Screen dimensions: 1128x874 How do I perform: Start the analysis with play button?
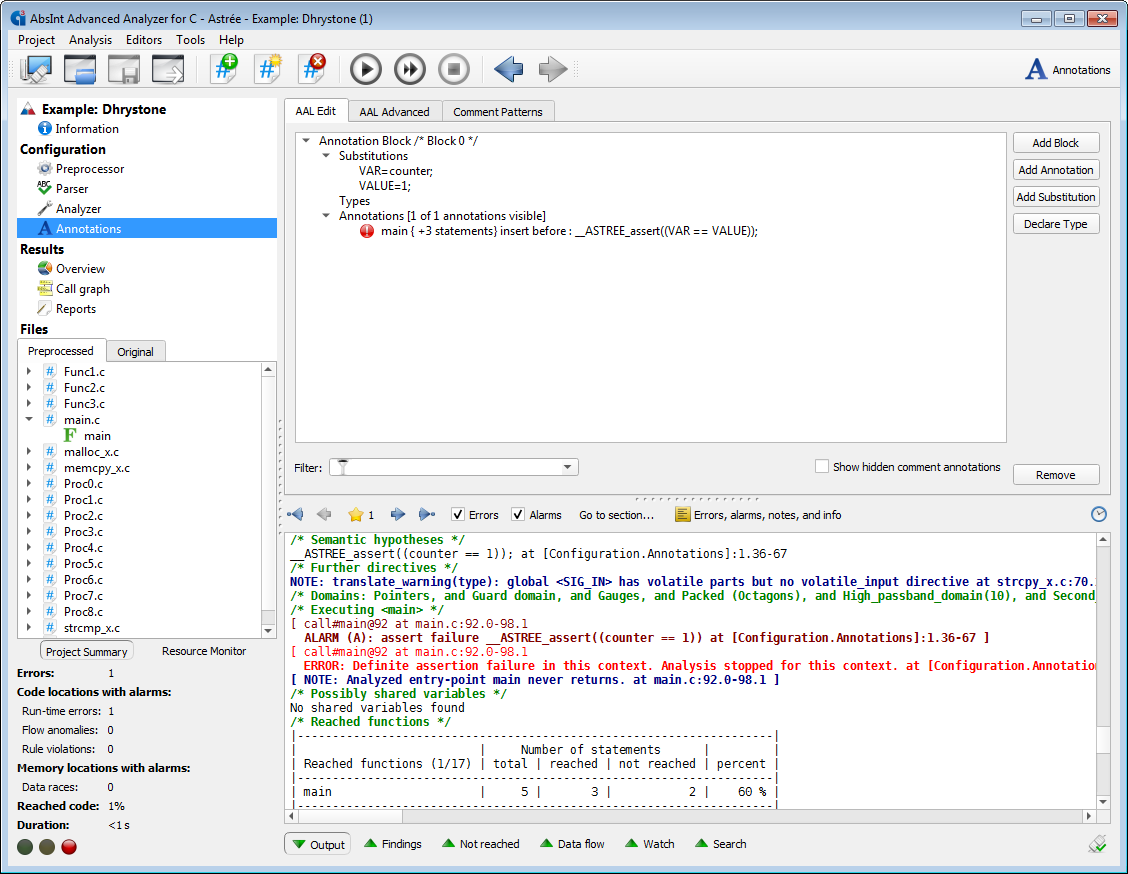(x=366, y=70)
